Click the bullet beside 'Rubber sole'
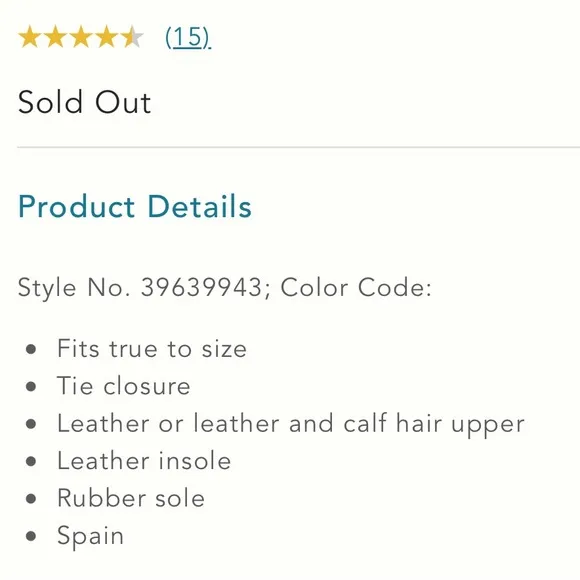This screenshot has width=580, height=580. pyautogui.click(x=31, y=499)
